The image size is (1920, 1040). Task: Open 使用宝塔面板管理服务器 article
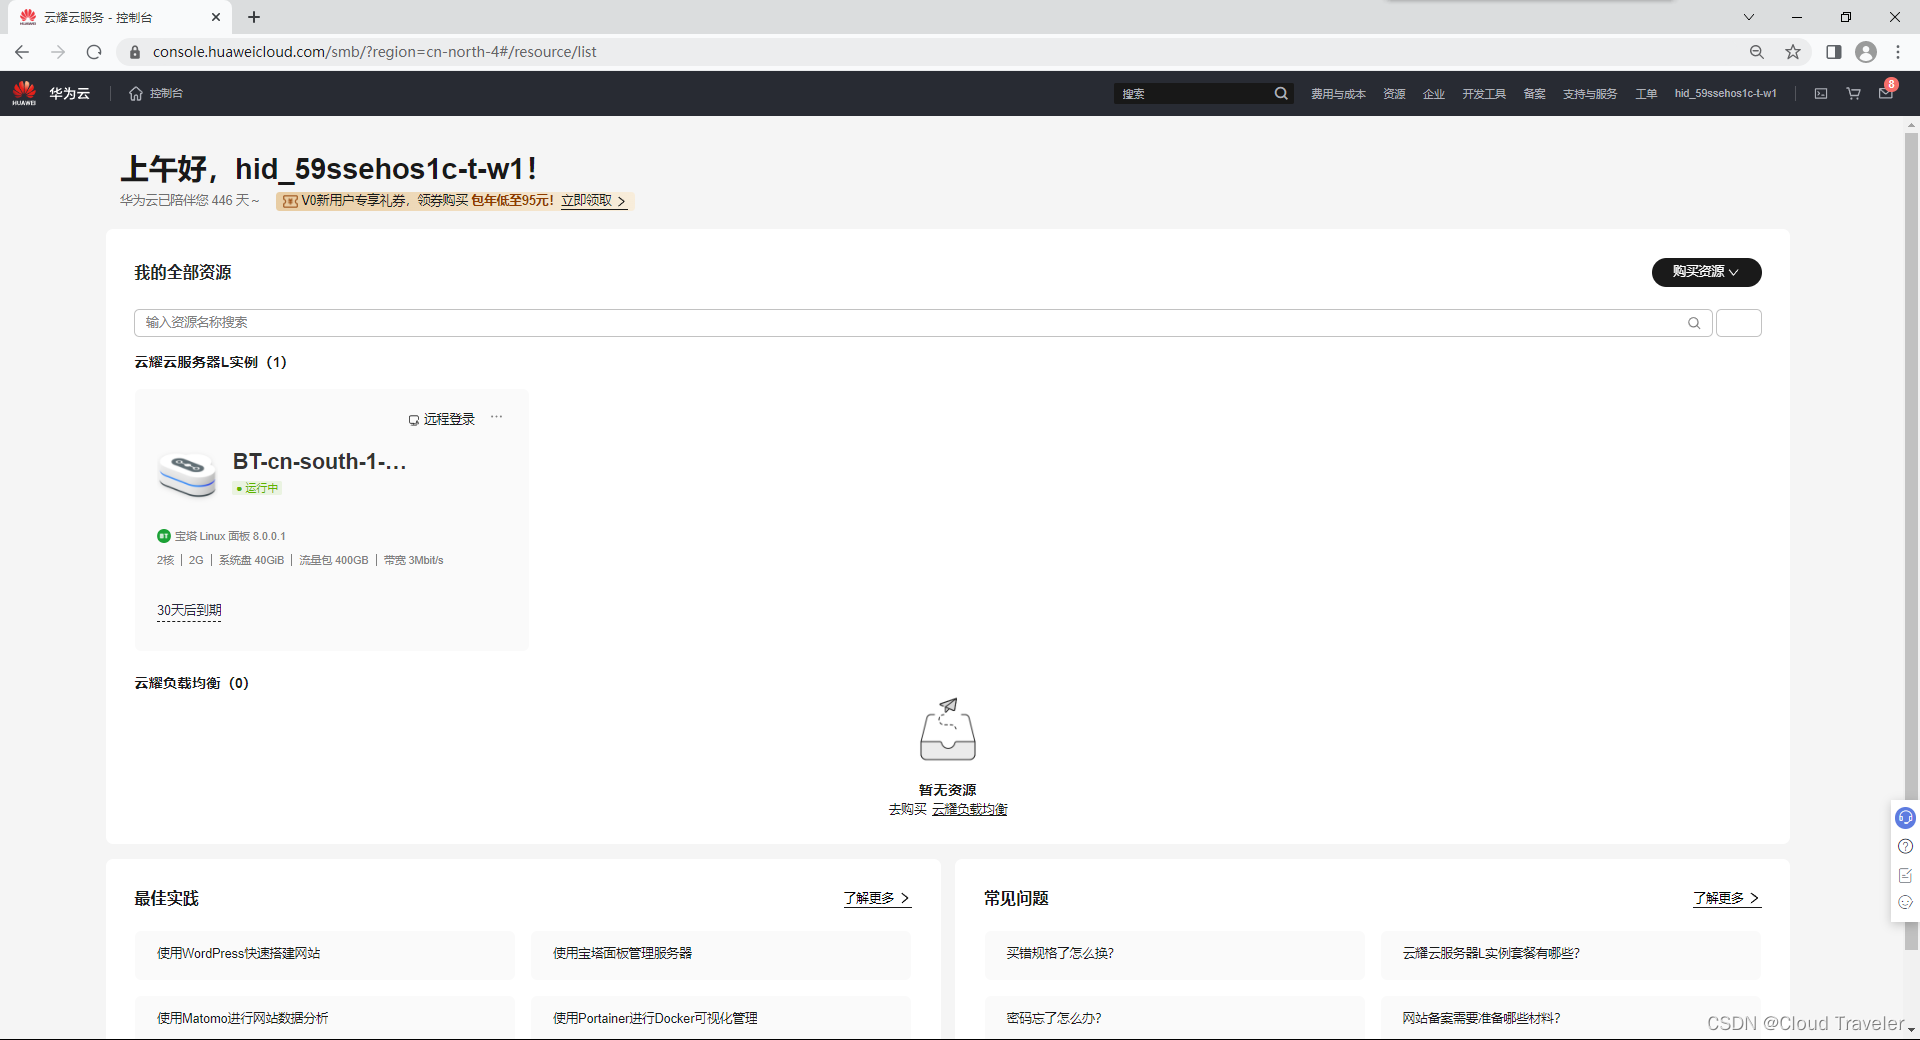click(x=721, y=954)
